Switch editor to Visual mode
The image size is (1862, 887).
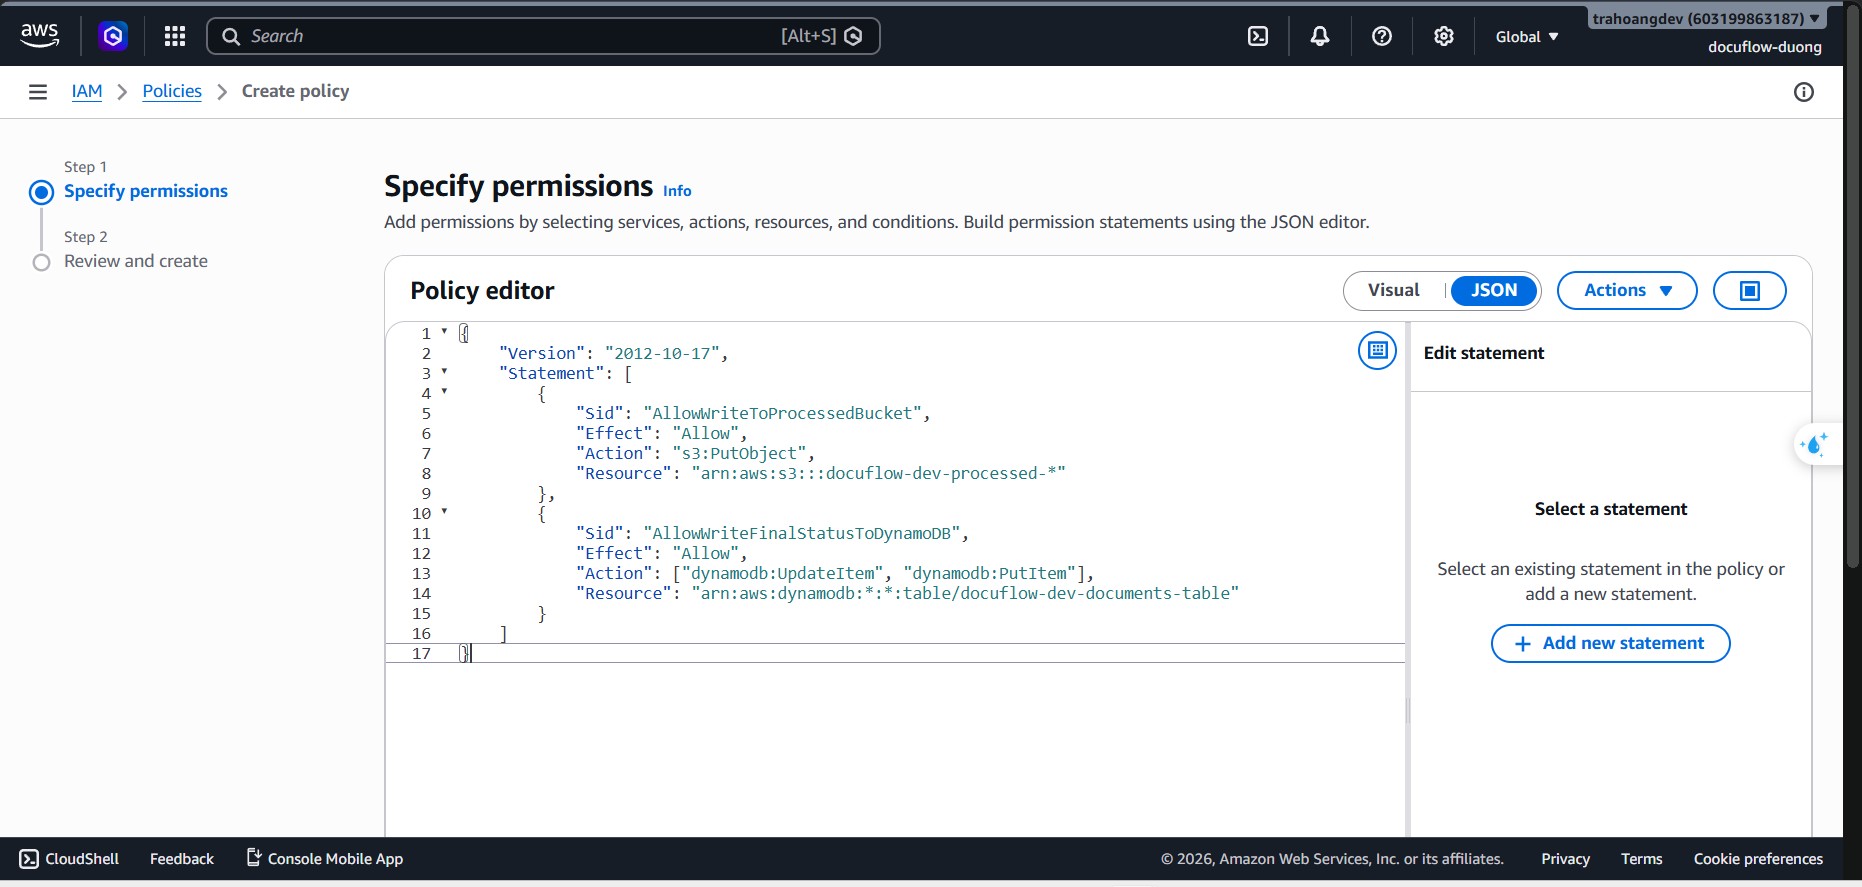[x=1394, y=290]
